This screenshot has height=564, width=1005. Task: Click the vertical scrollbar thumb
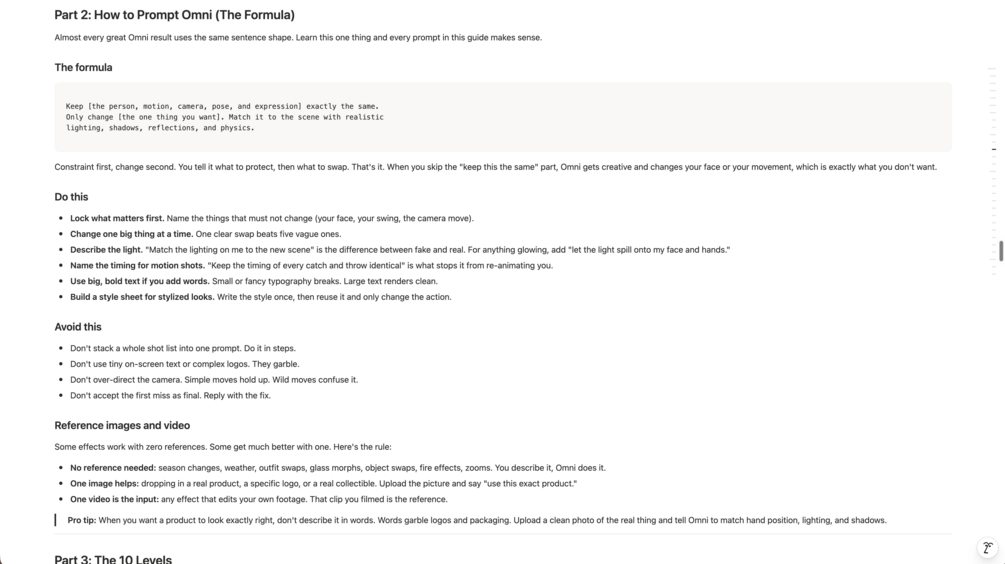coord(1001,251)
